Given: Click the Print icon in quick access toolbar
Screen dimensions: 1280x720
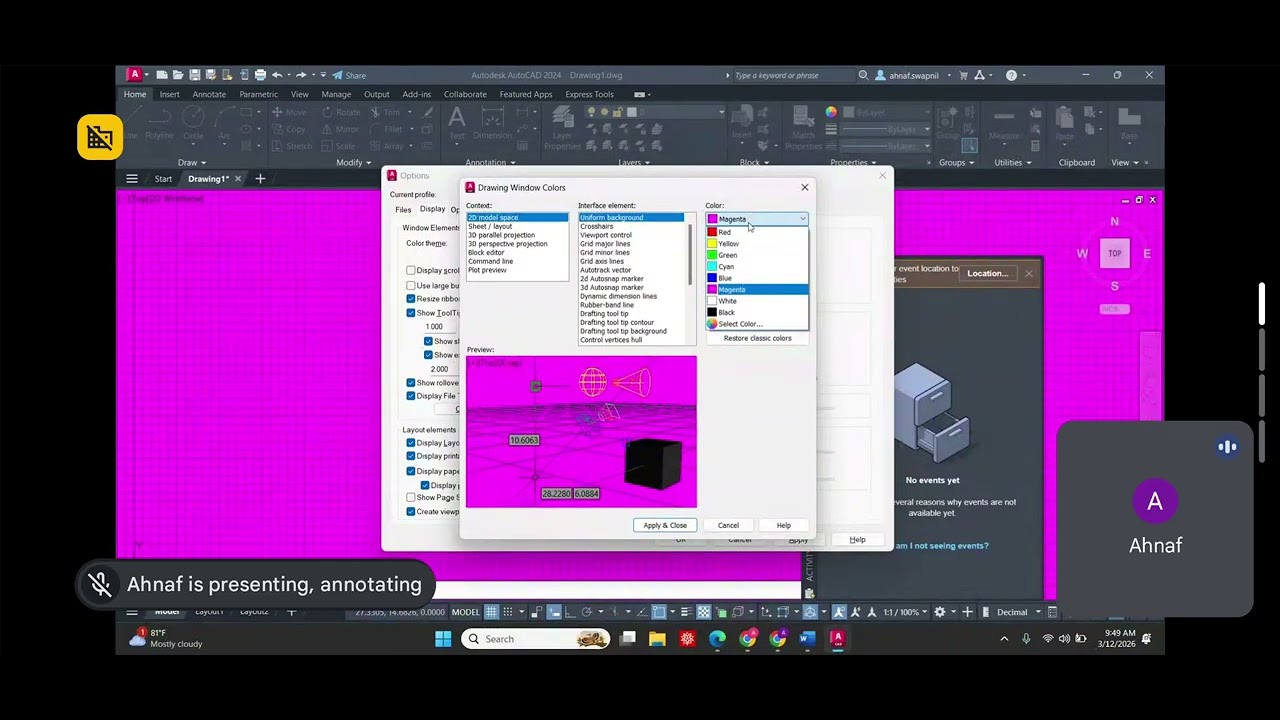Looking at the screenshot, I should [260, 75].
